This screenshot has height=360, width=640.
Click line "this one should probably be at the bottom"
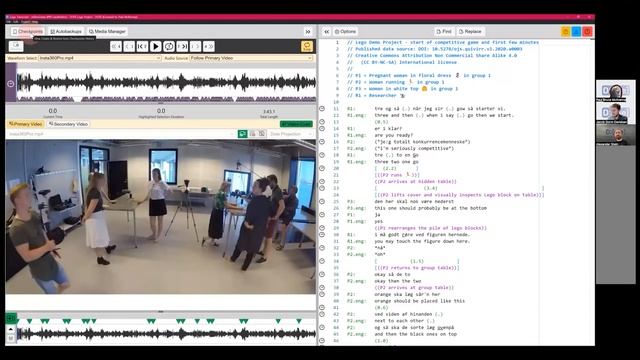tap(431, 208)
